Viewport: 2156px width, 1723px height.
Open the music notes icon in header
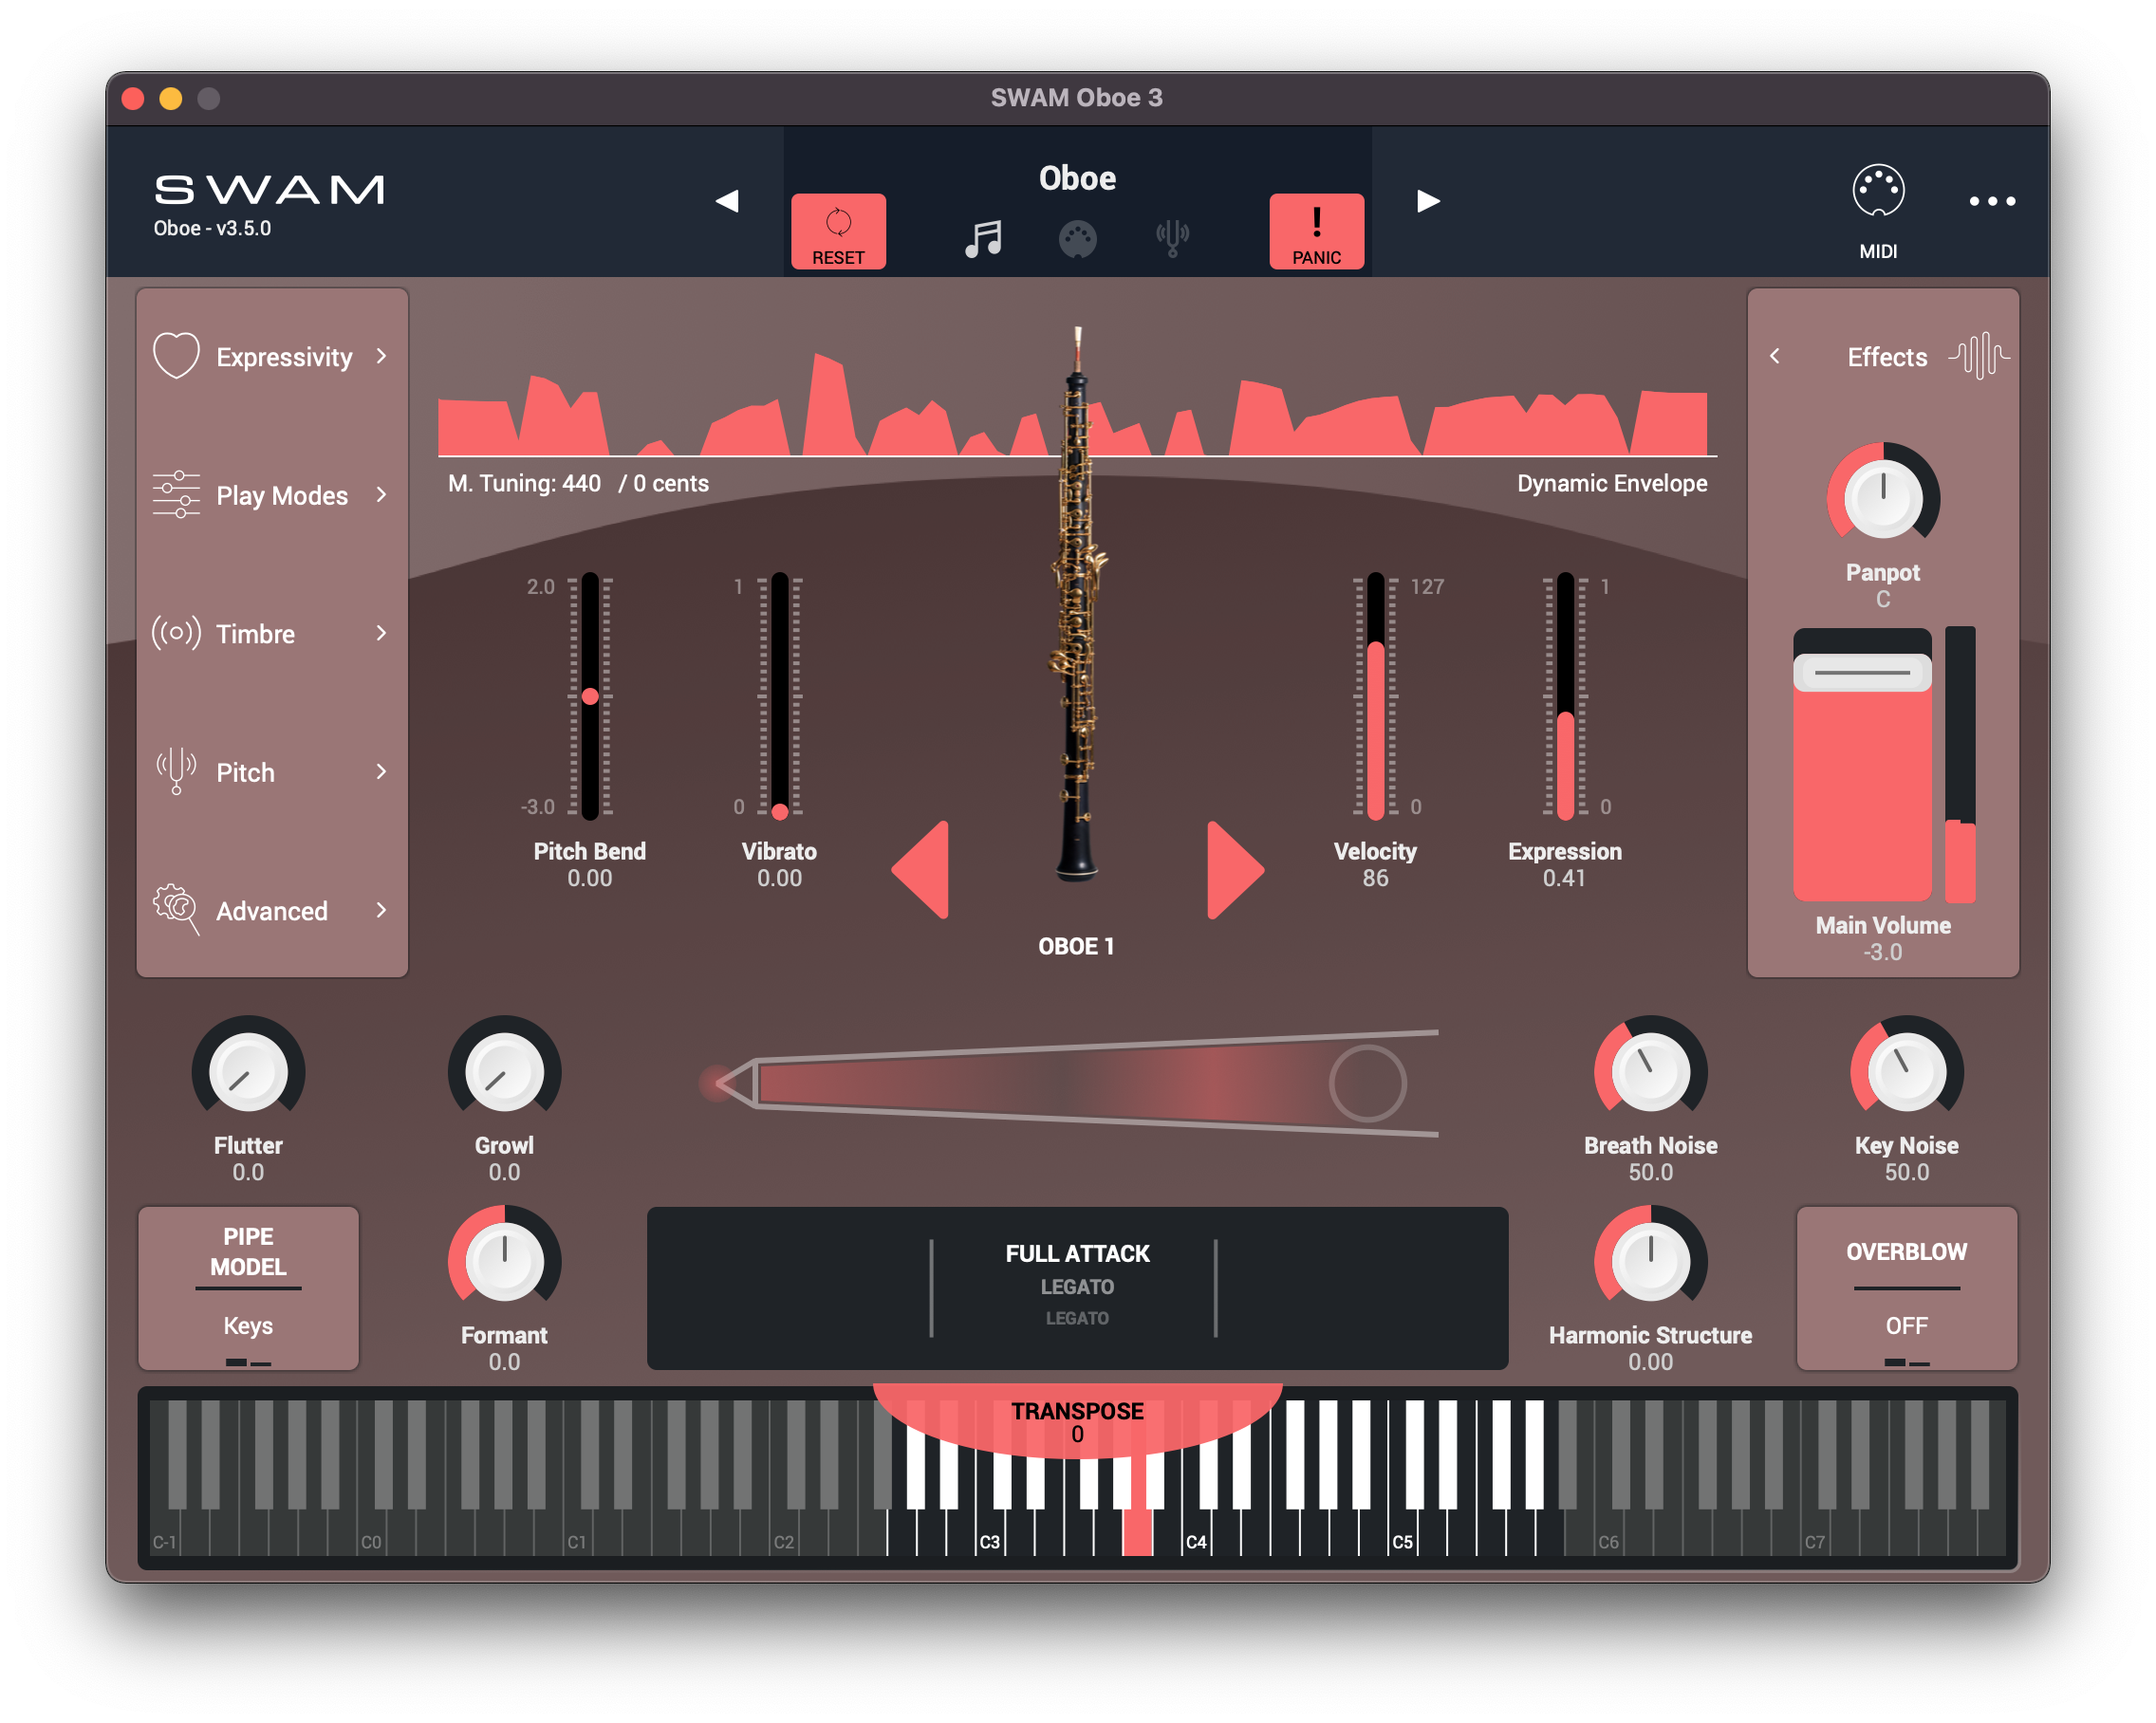pyautogui.click(x=983, y=239)
